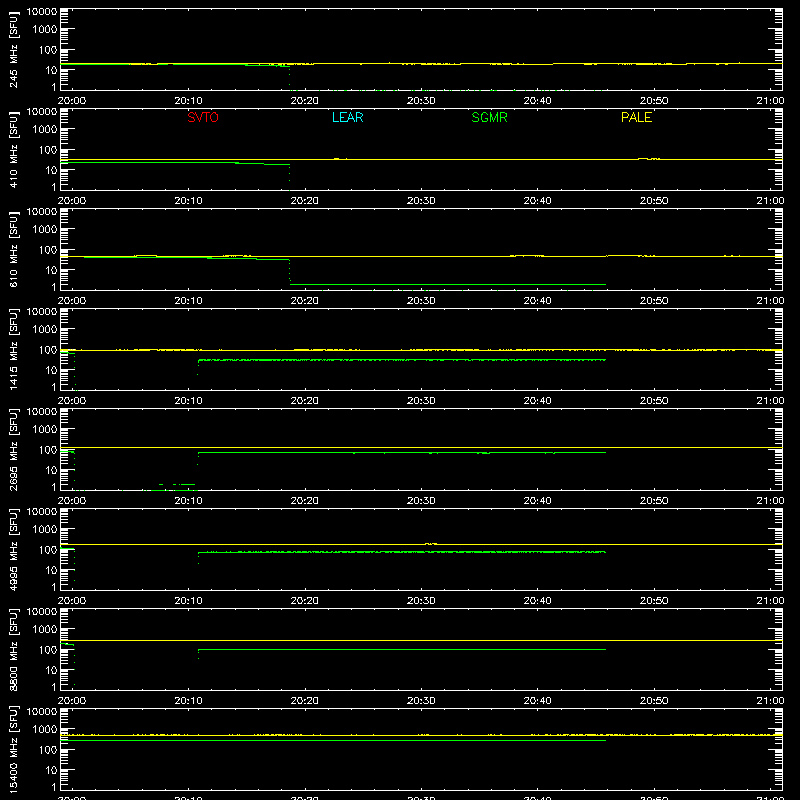
Task: Select the 8800 MHz [SFU] axis title
Action: pos(14,649)
